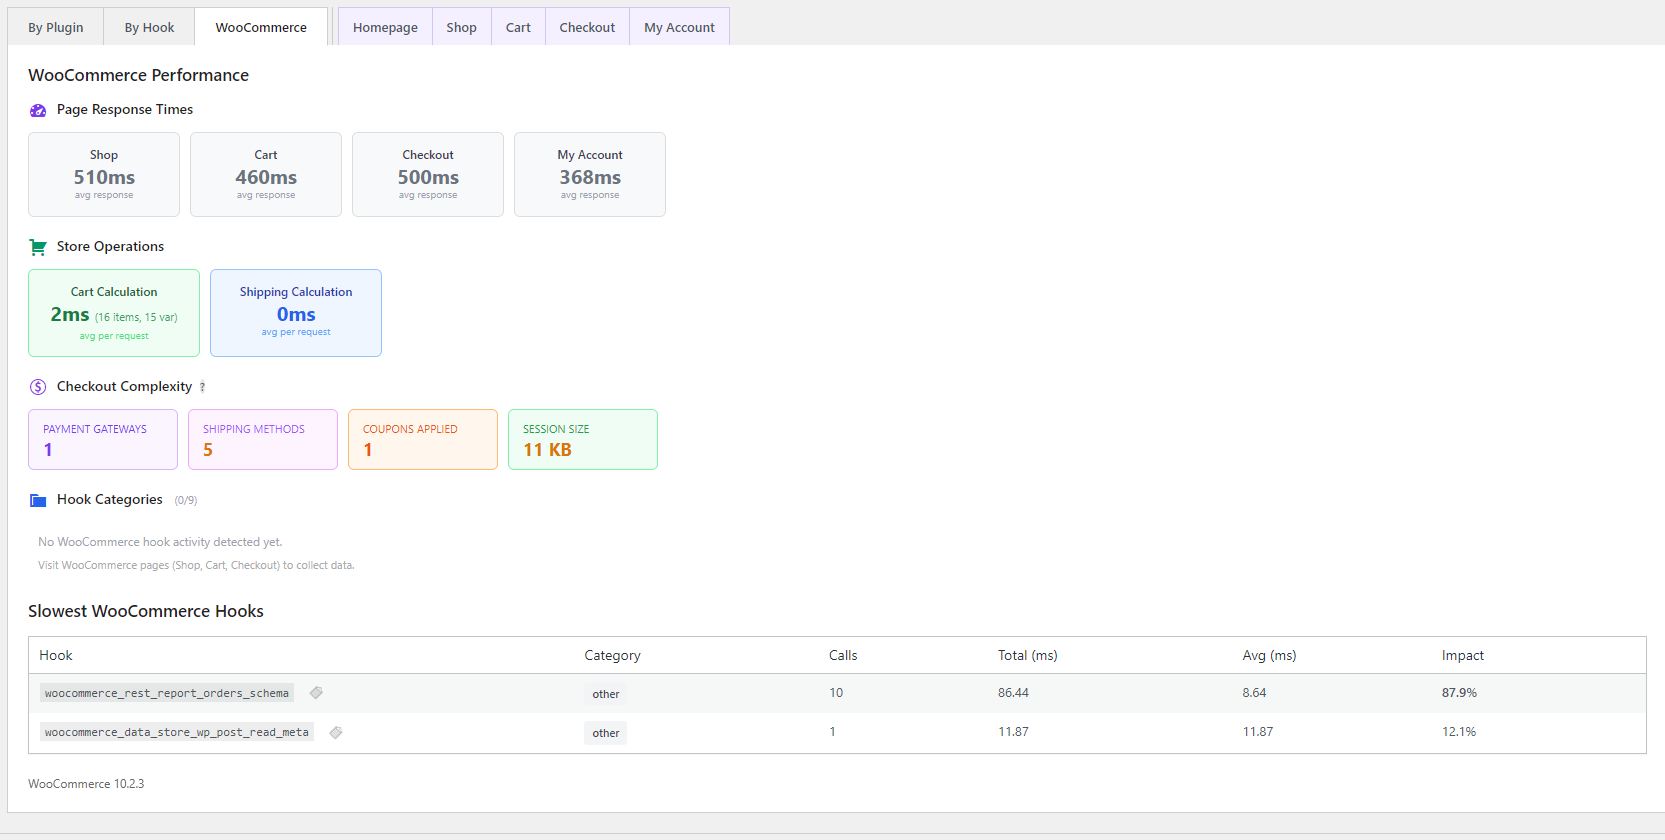Click the Checkout Complexity dollar icon

38,387
